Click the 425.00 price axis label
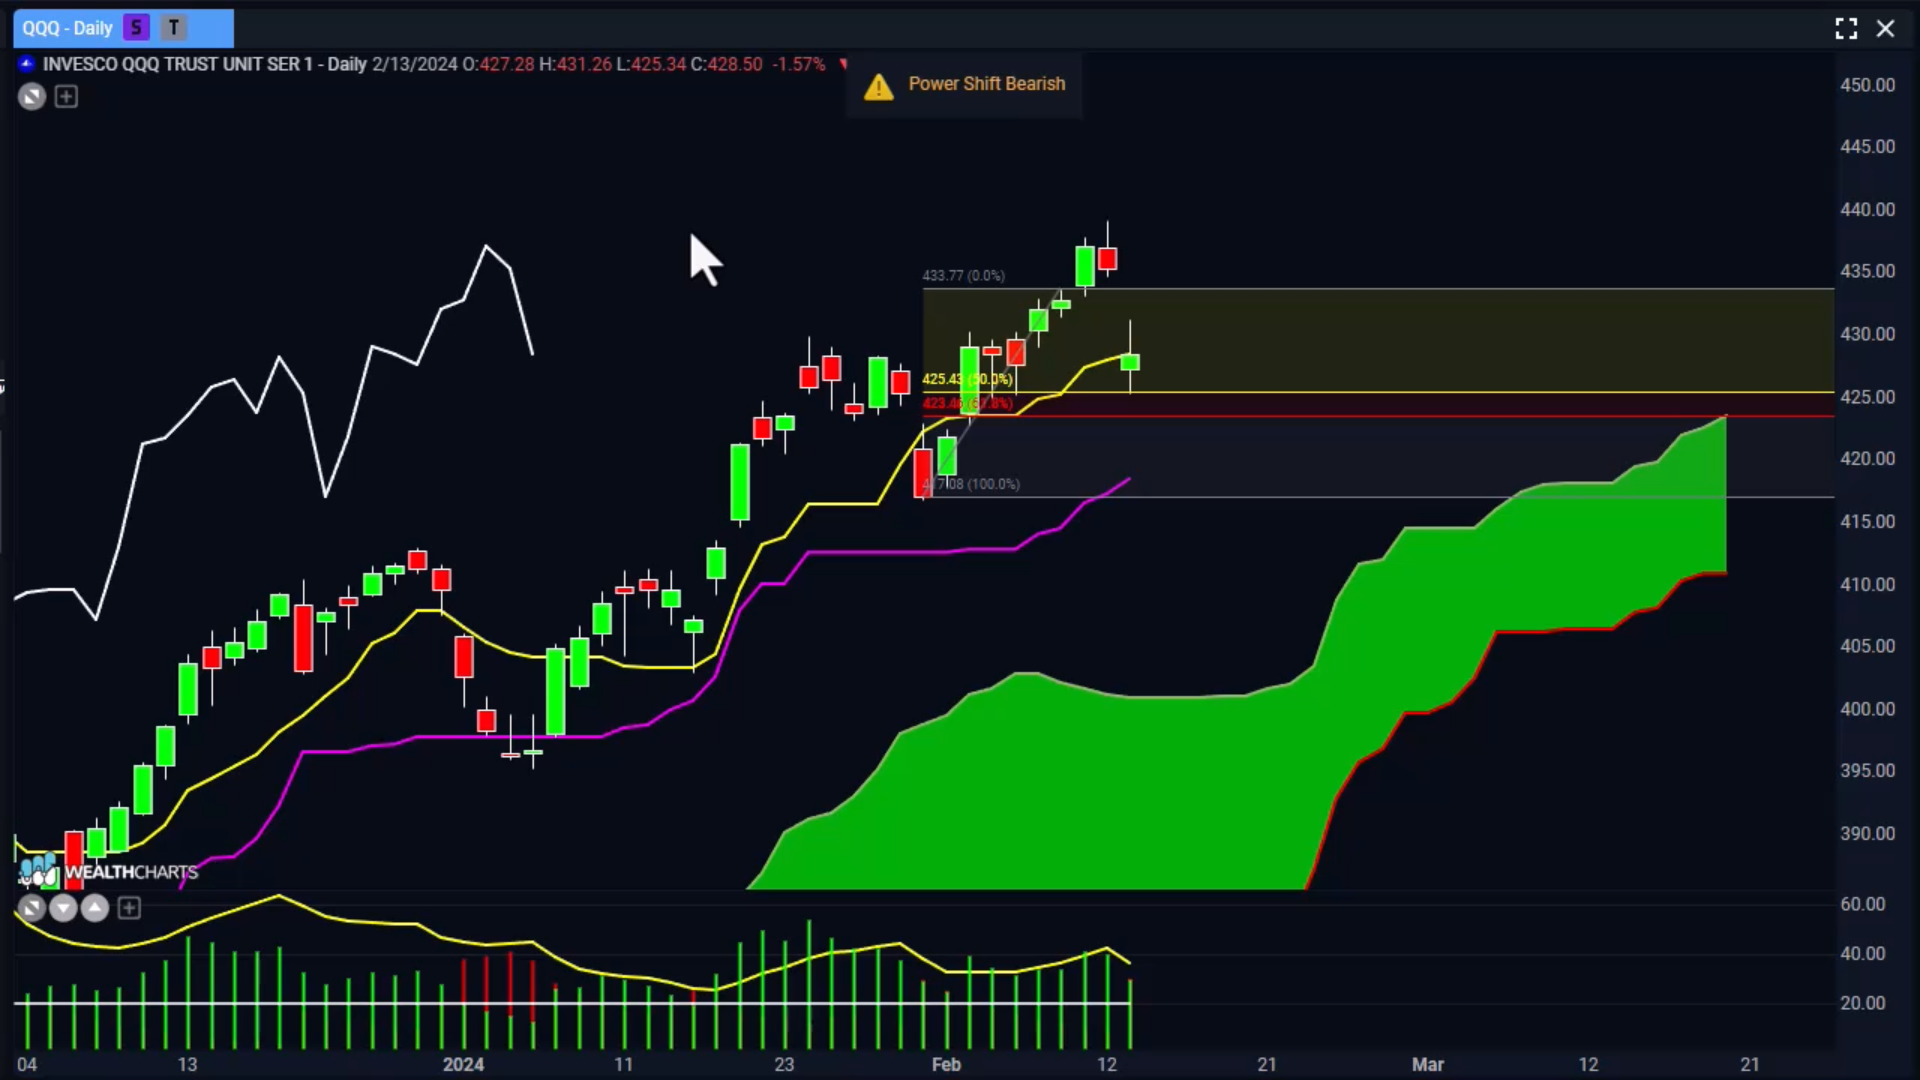Screen dimensions: 1920x1080 click(1867, 397)
